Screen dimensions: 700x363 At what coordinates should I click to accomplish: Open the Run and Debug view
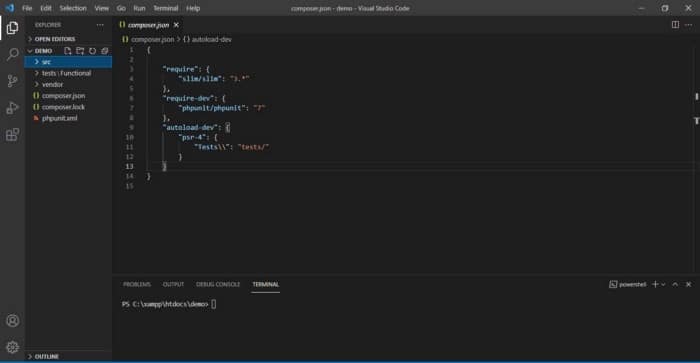pos(12,108)
